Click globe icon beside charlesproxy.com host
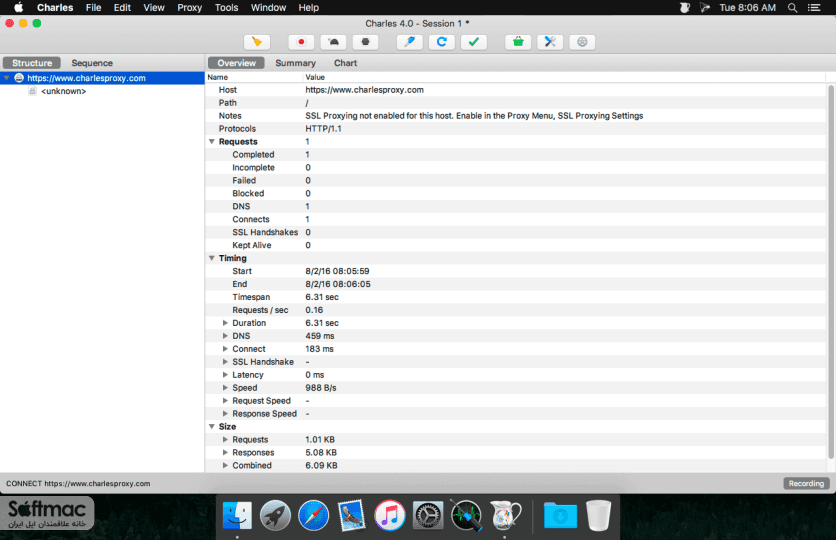Image resolution: width=836 pixels, height=540 pixels. click(19, 78)
